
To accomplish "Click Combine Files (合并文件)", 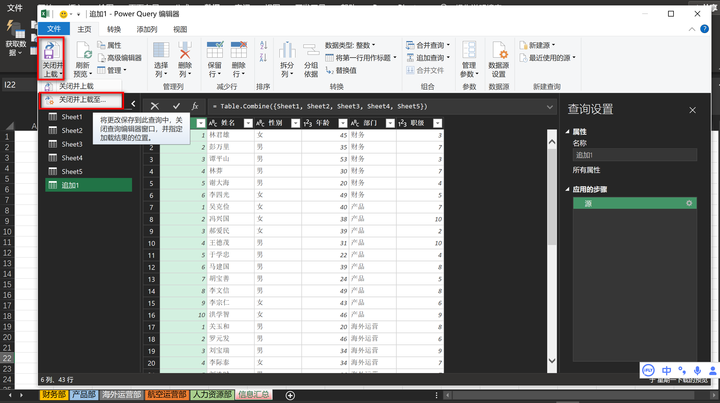I will click(425, 70).
